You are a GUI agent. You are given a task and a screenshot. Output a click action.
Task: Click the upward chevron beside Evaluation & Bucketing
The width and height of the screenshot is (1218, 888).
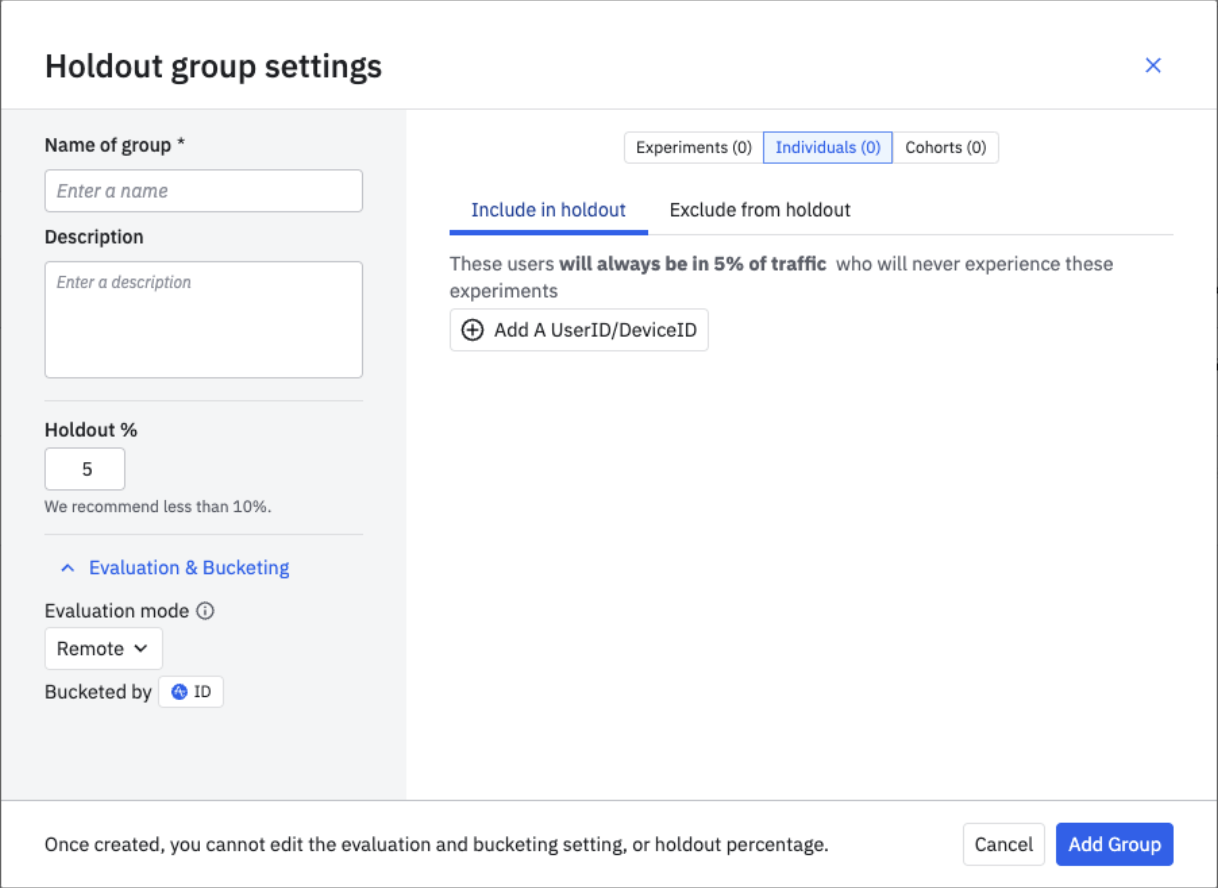point(67,567)
